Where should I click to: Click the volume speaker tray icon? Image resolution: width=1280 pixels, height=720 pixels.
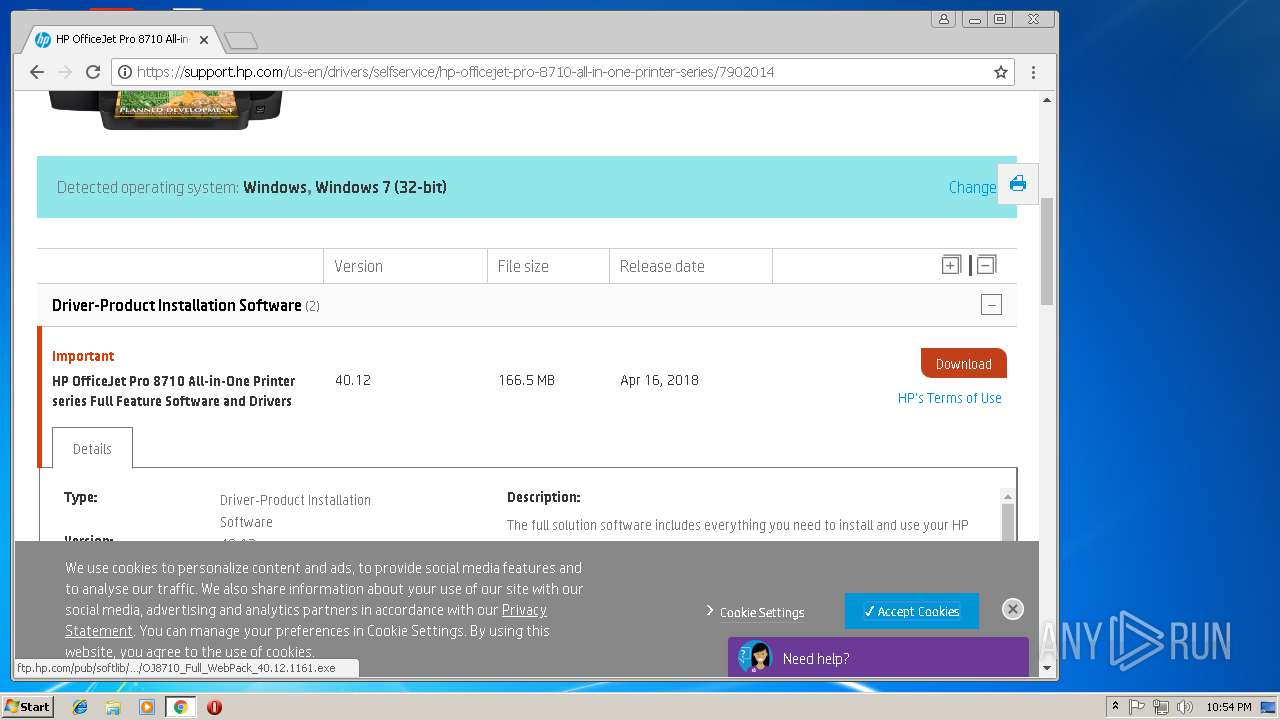click(1184, 707)
